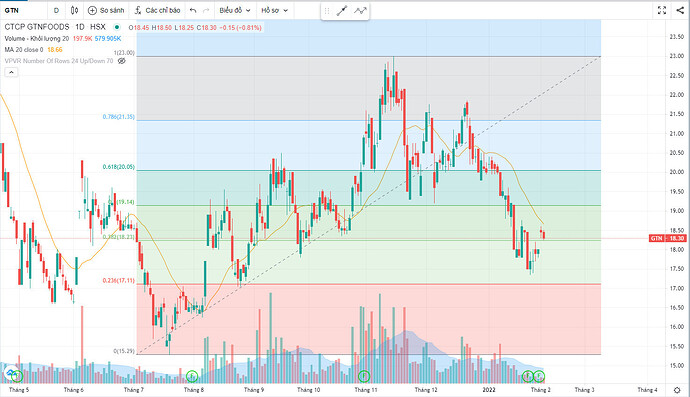Click the 2022 time axis label
This screenshot has width=690, height=397.
tap(489, 390)
